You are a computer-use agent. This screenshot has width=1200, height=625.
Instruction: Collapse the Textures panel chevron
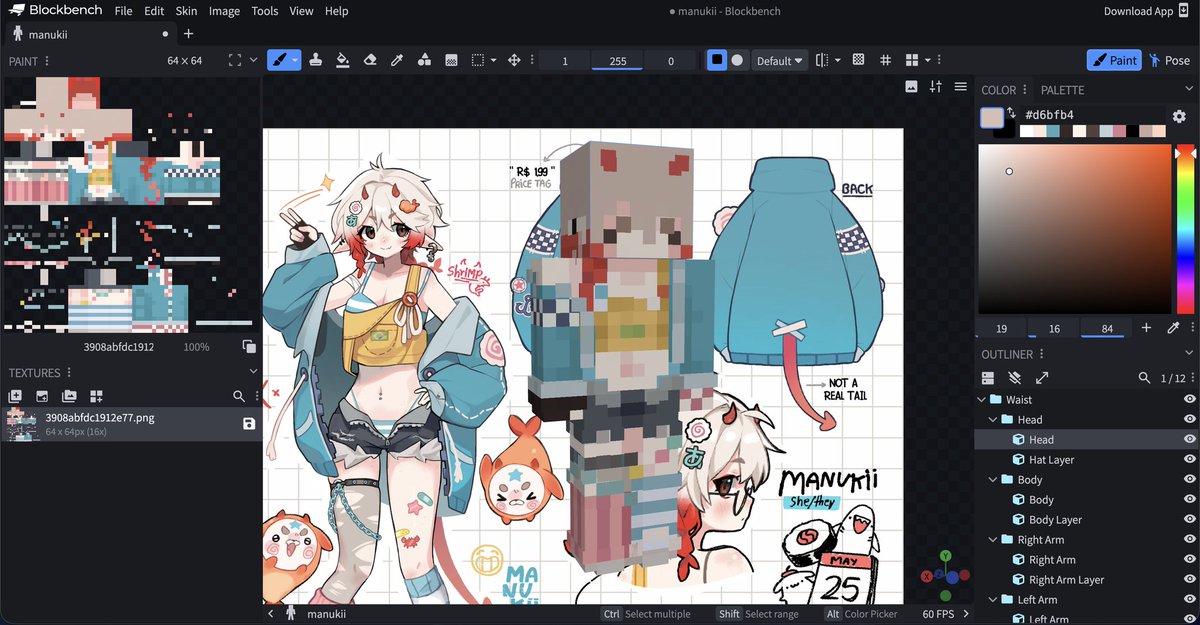coord(252,372)
